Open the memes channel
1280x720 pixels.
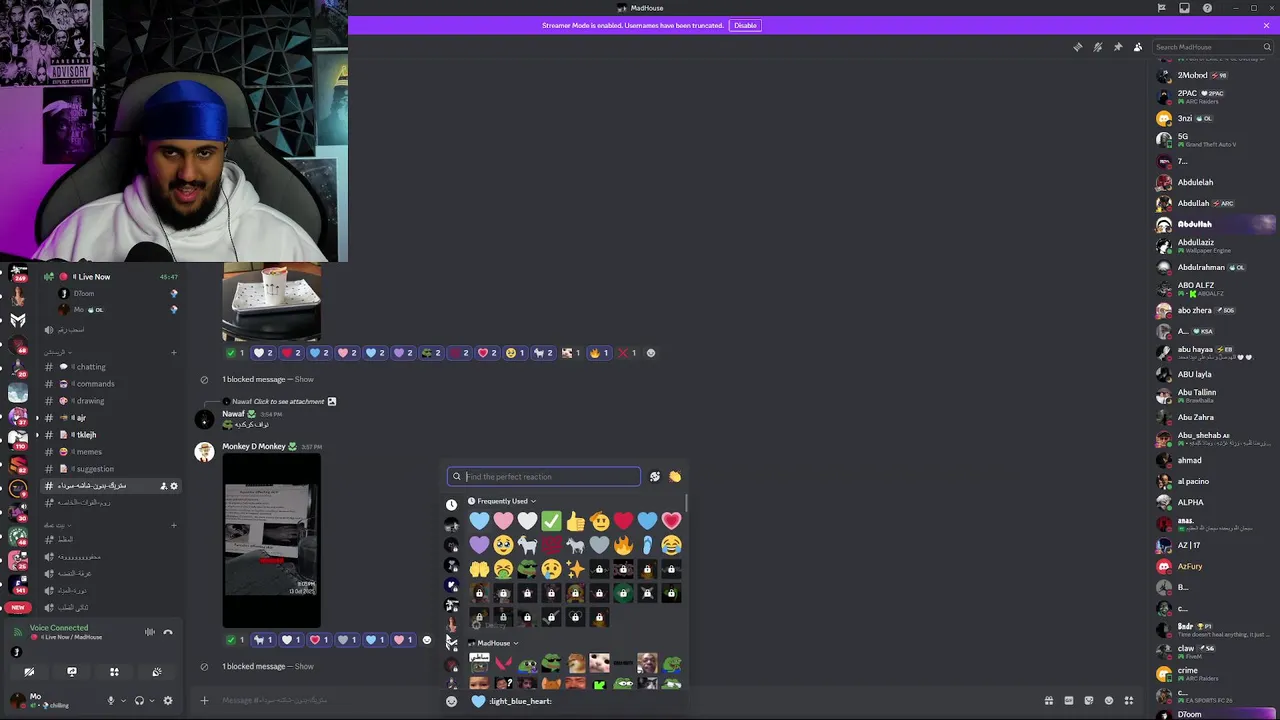click(109, 452)
